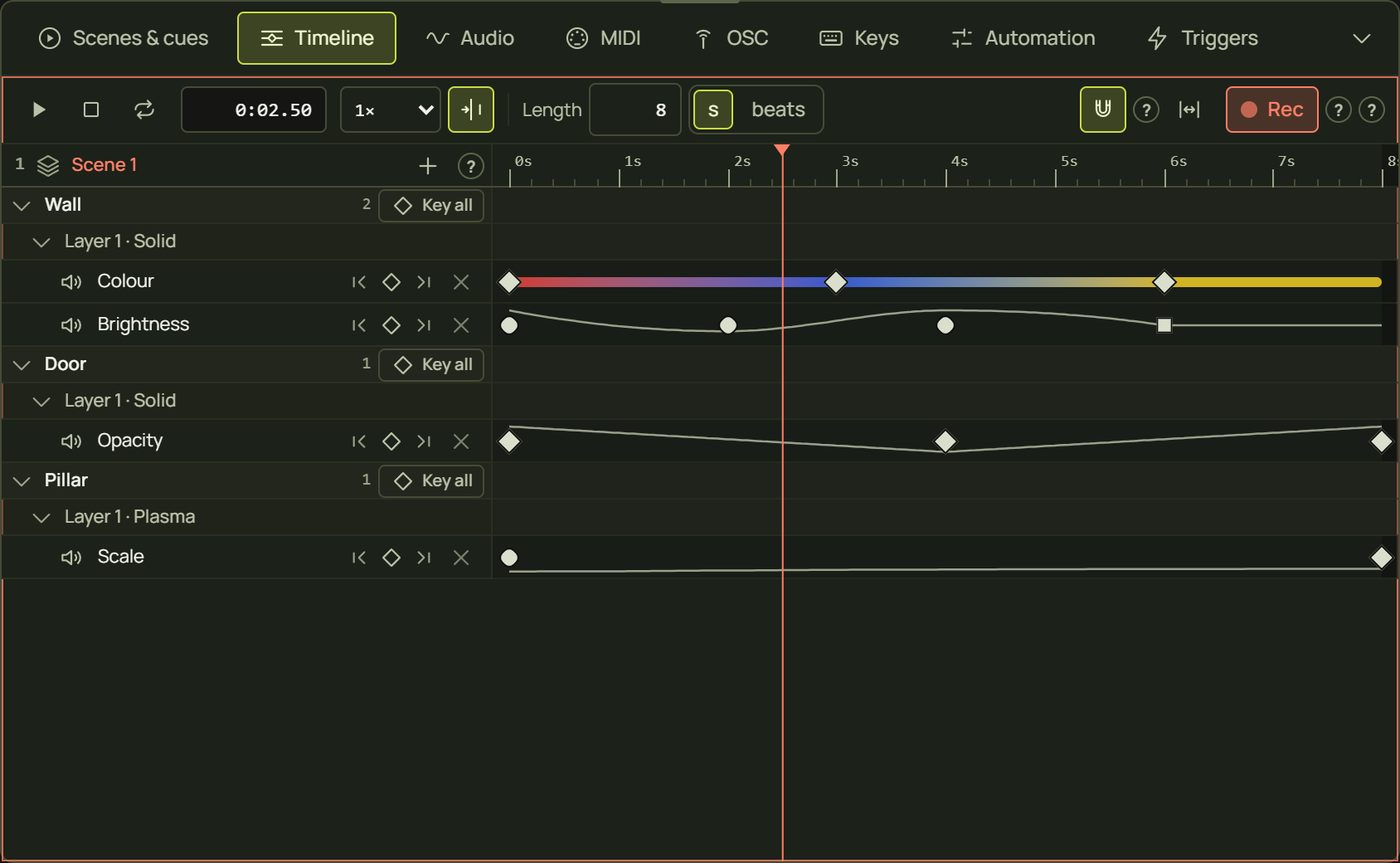Switch length unit to beats

778,110
